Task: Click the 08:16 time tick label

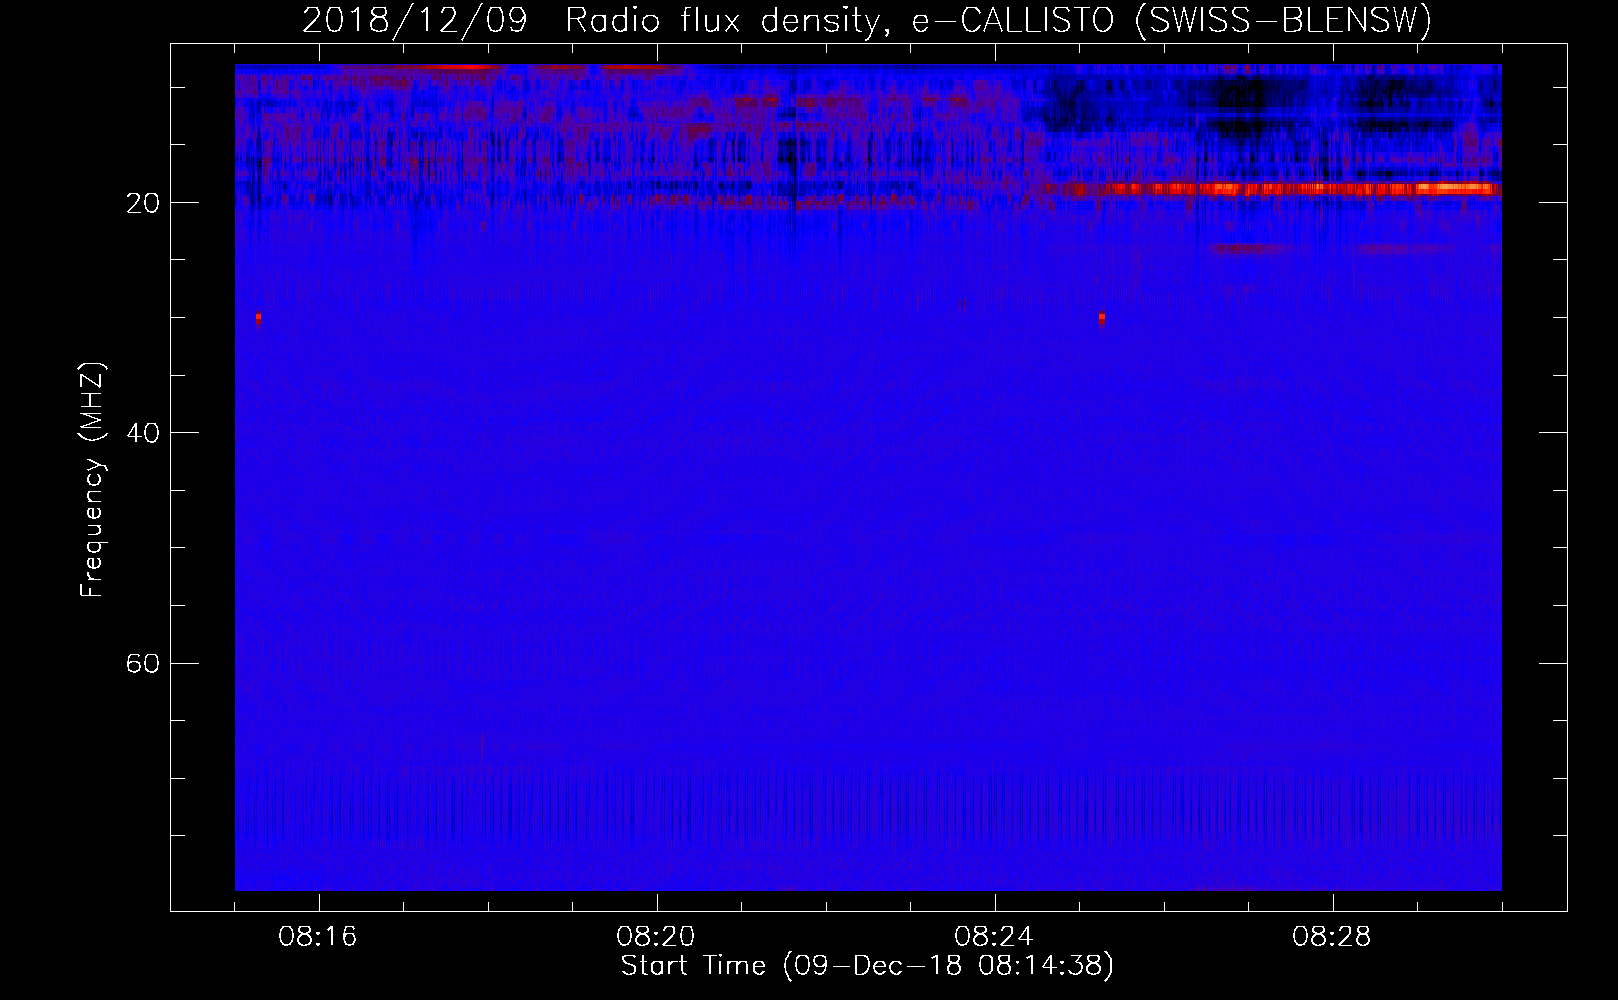Action: 318,937
